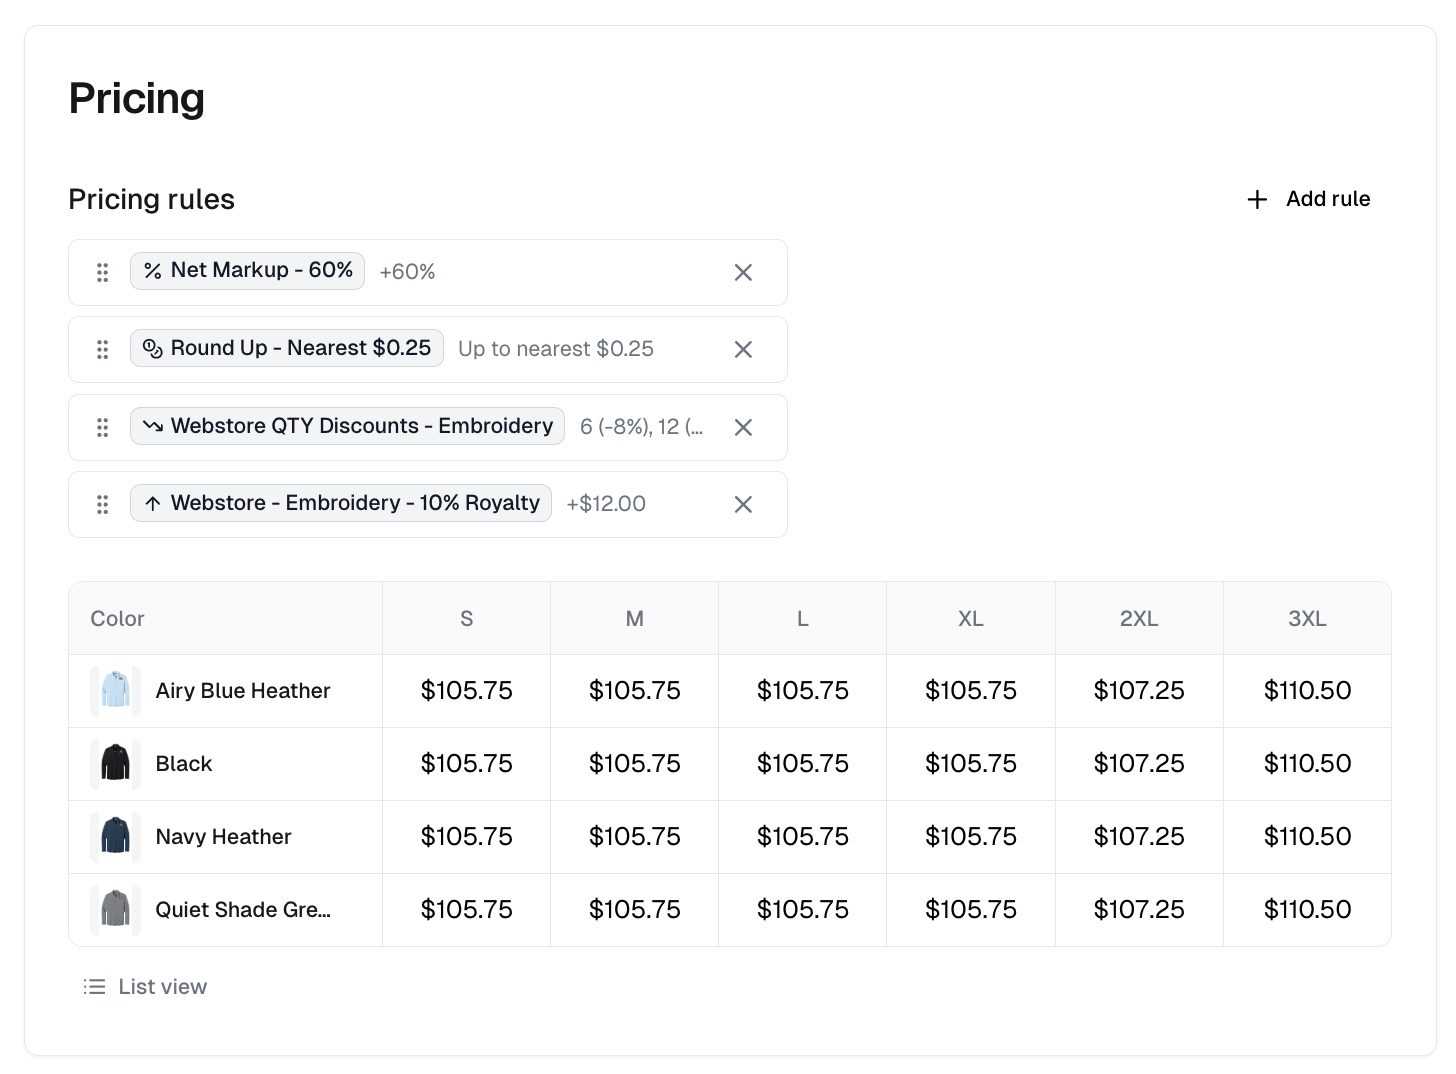This screenshot has height=1074, width=1456.
Task: Click the +$12.00 rule value text
Action: (x=606, y=504)
